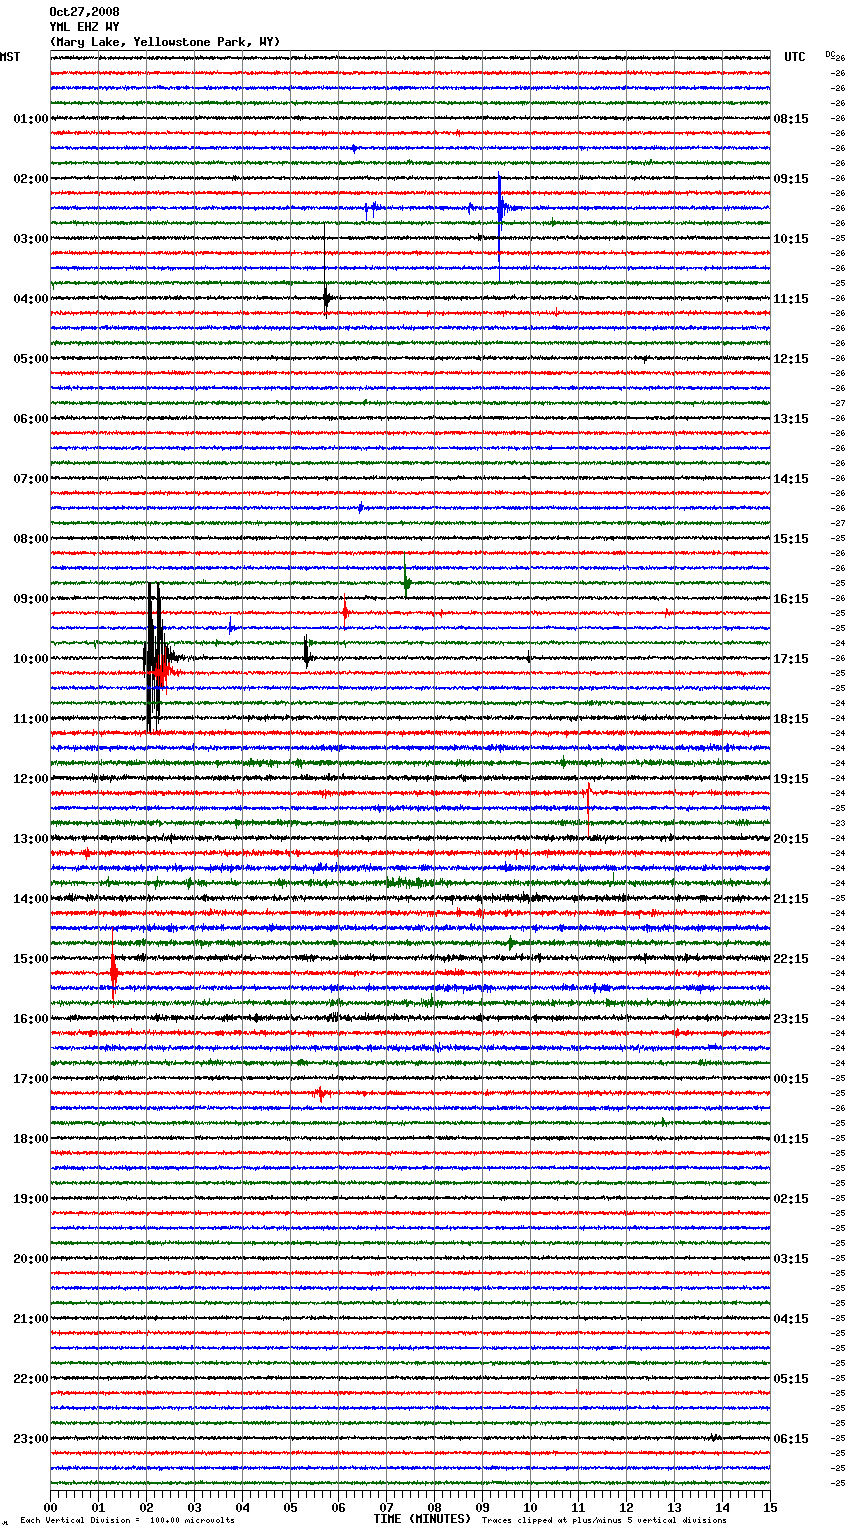Select the 22:00 MST row label
The width and height of the screenshot is (850, 1534).
[x=31, y=1379]
